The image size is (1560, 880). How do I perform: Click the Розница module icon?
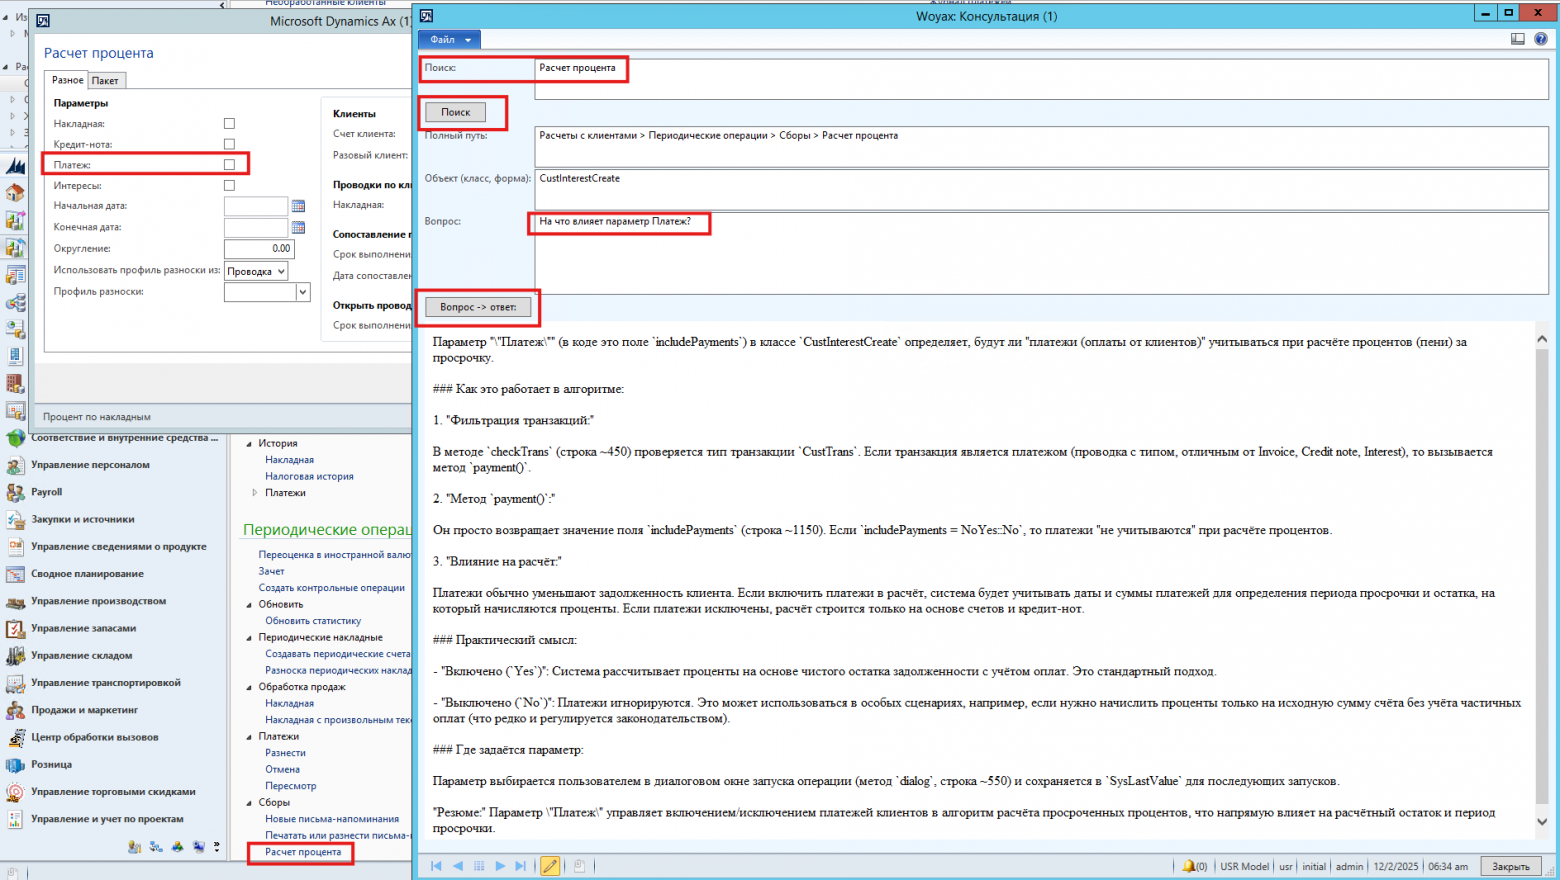[15, 764]
